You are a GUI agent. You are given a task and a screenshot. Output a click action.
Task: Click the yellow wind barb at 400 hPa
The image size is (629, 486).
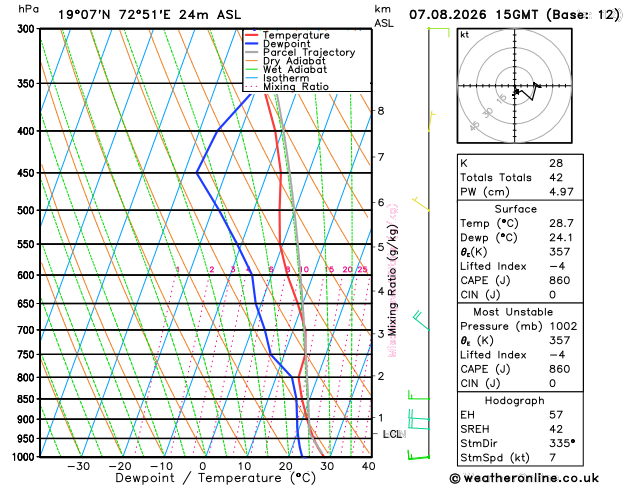pyautogui.click(x=432, y=122)
